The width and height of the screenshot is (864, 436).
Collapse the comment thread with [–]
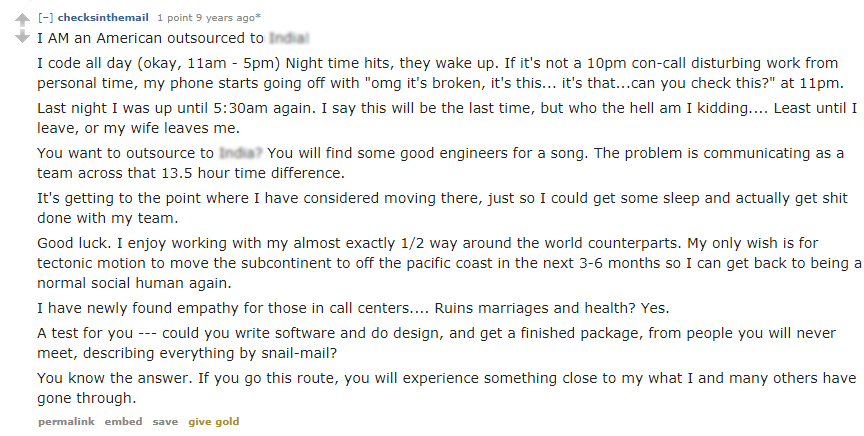45,17
